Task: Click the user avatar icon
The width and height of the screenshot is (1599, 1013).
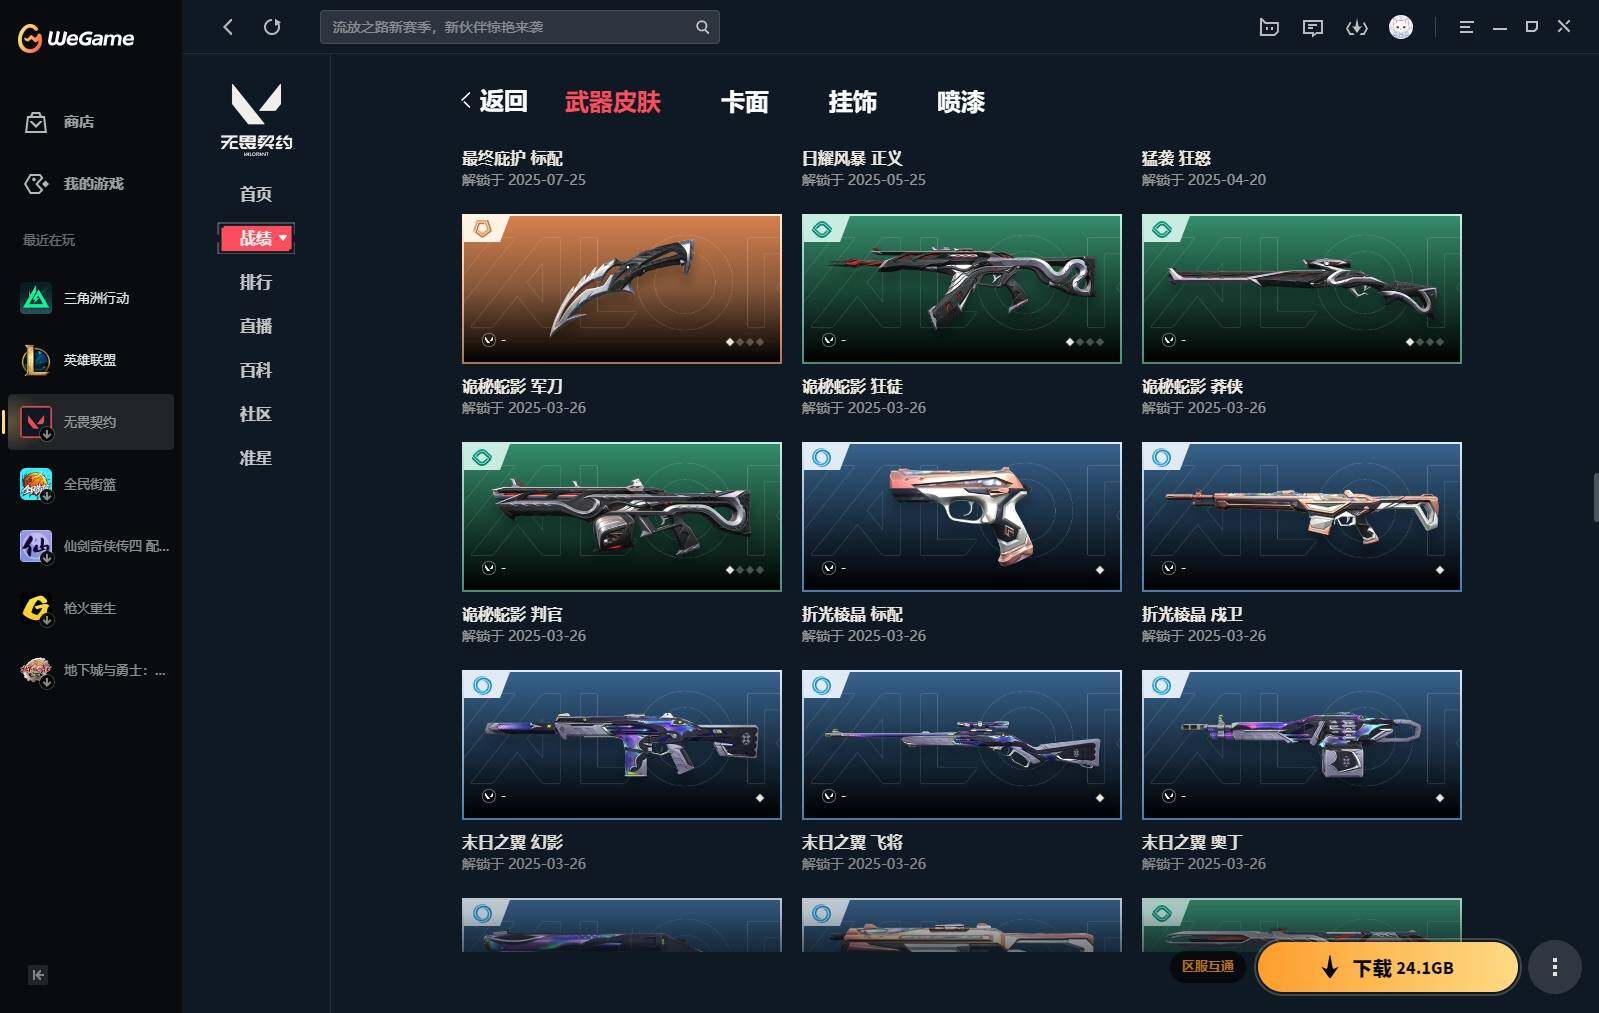Action: click(x=1401, y=27)
